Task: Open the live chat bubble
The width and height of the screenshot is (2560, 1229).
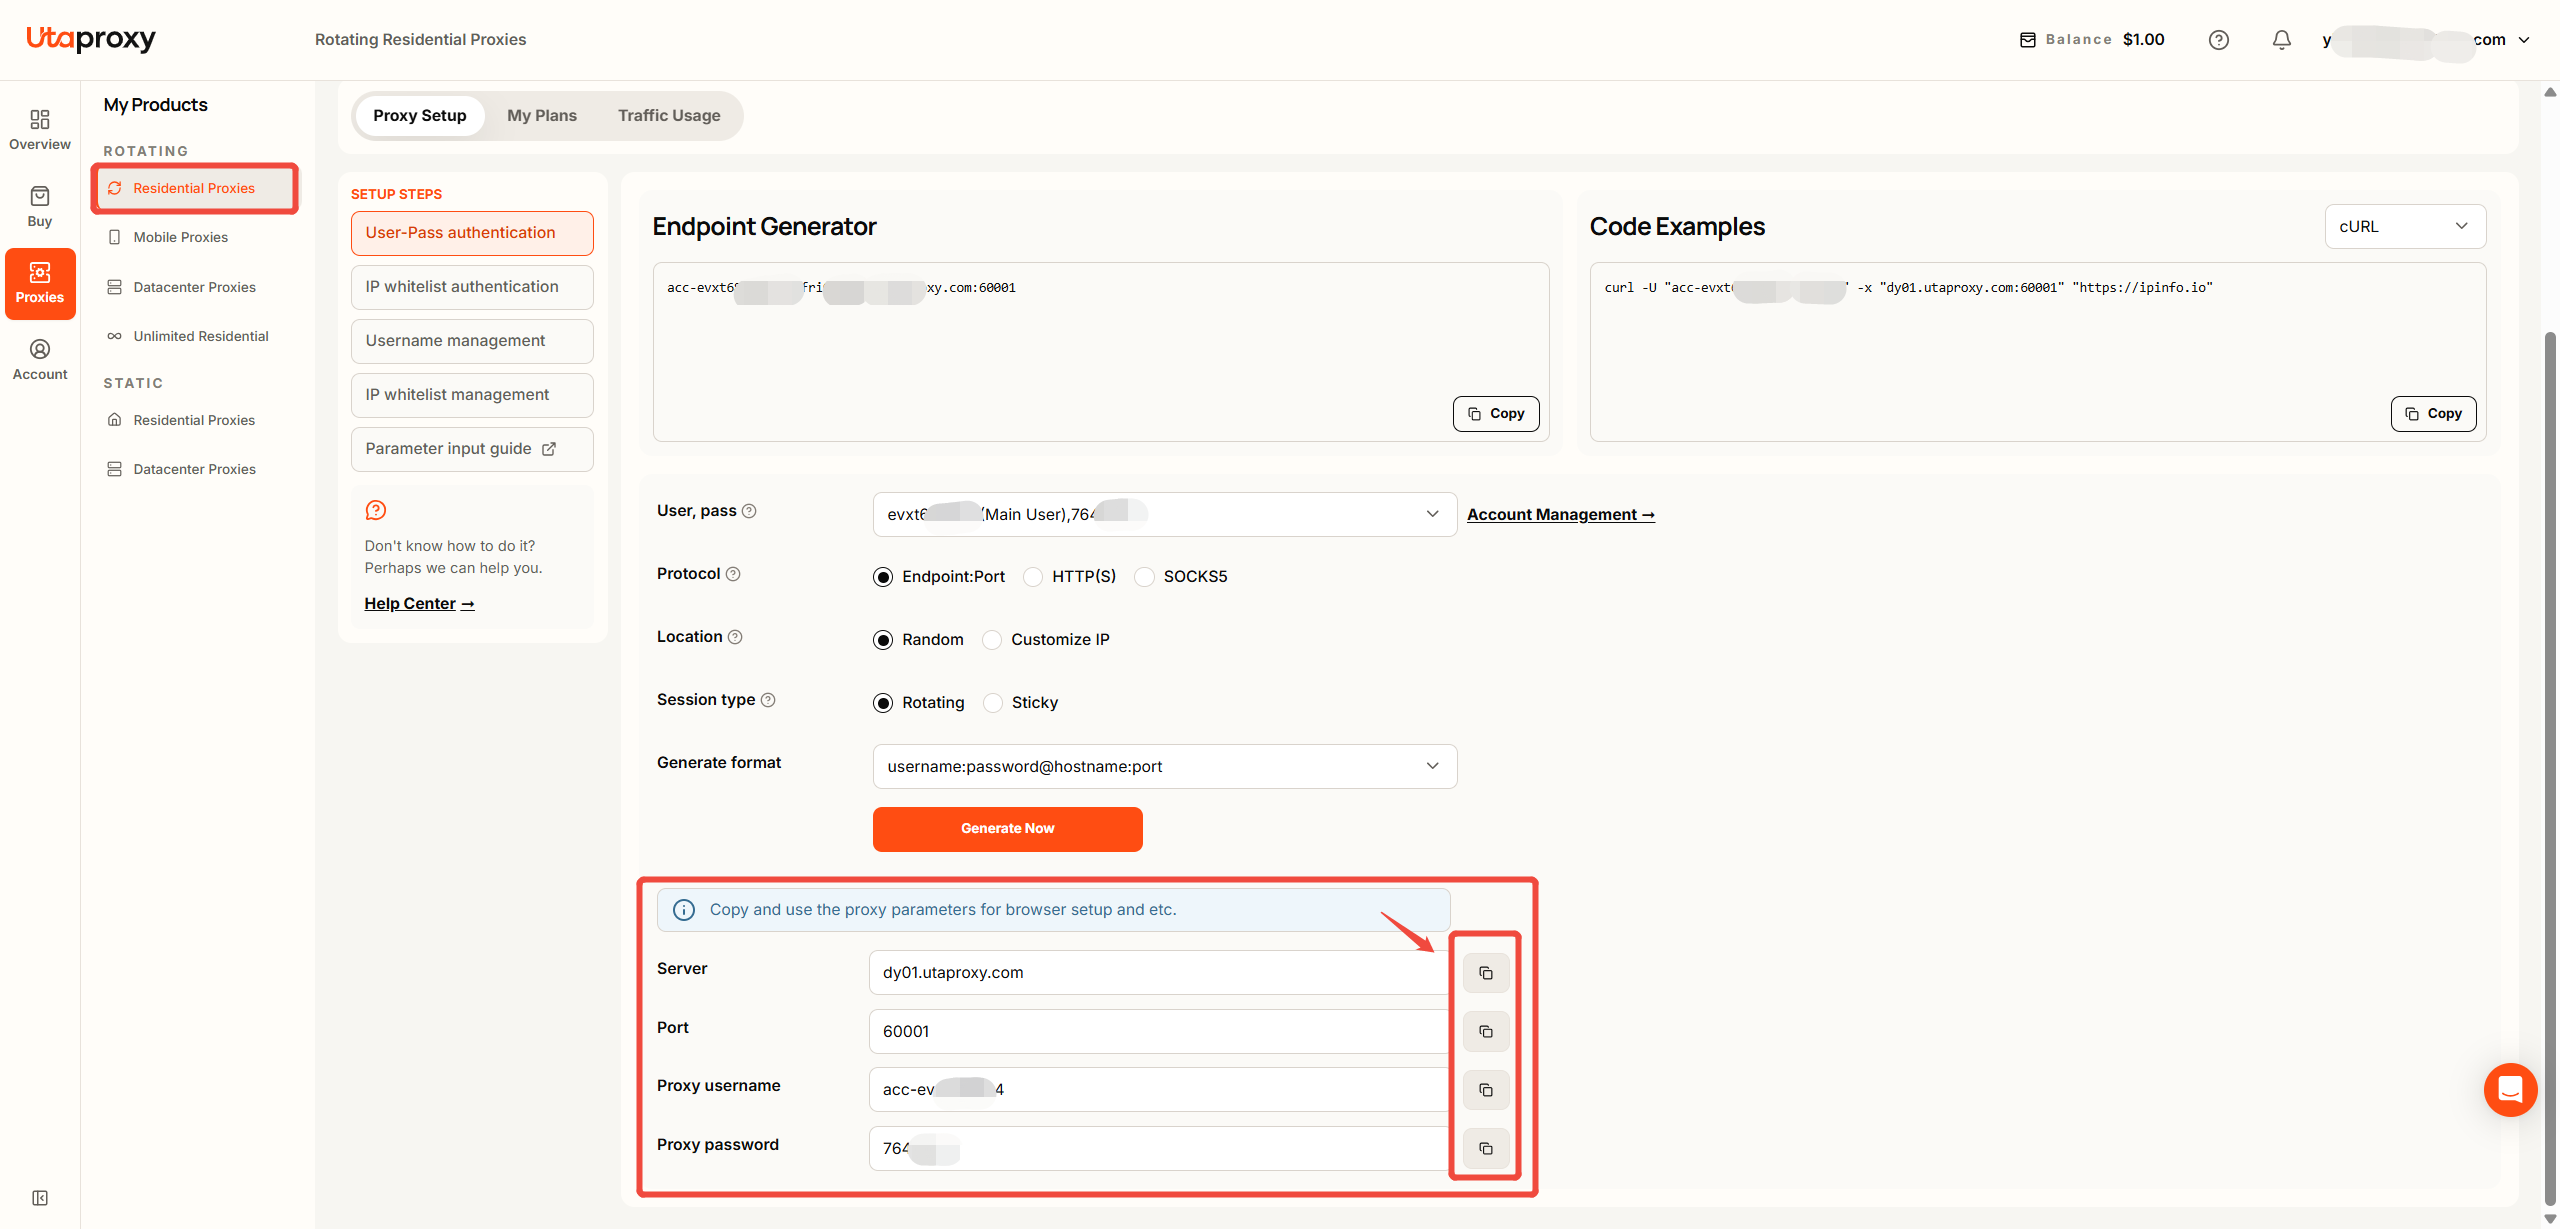Action: click(2510, 1089)
